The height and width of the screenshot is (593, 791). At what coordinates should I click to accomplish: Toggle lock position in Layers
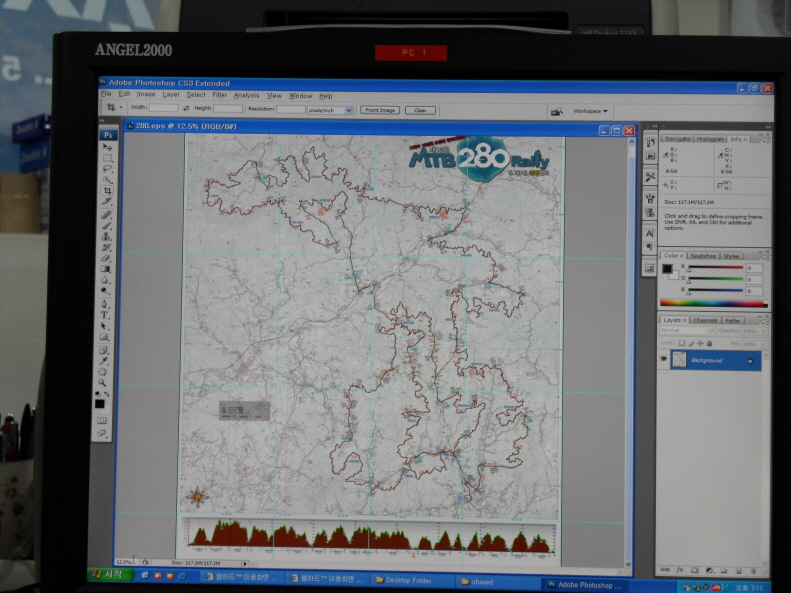point(700,343)
